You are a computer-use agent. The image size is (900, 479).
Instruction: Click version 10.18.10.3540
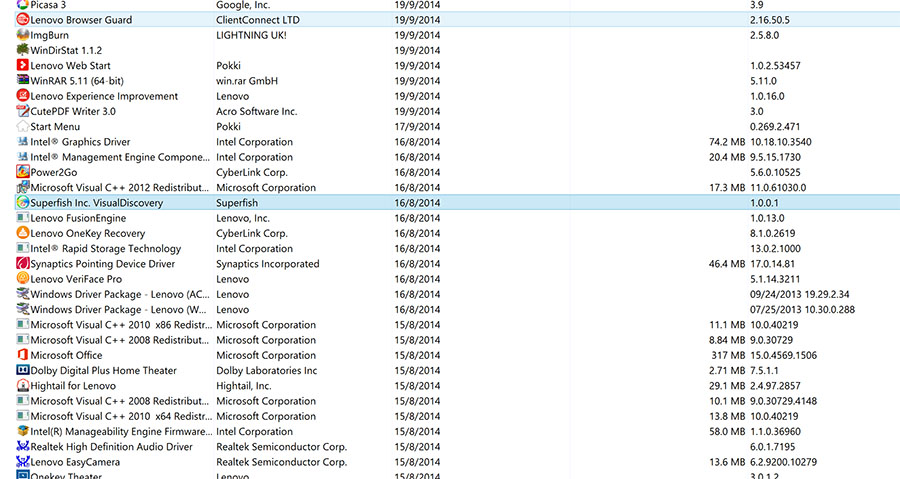[781, 142]
